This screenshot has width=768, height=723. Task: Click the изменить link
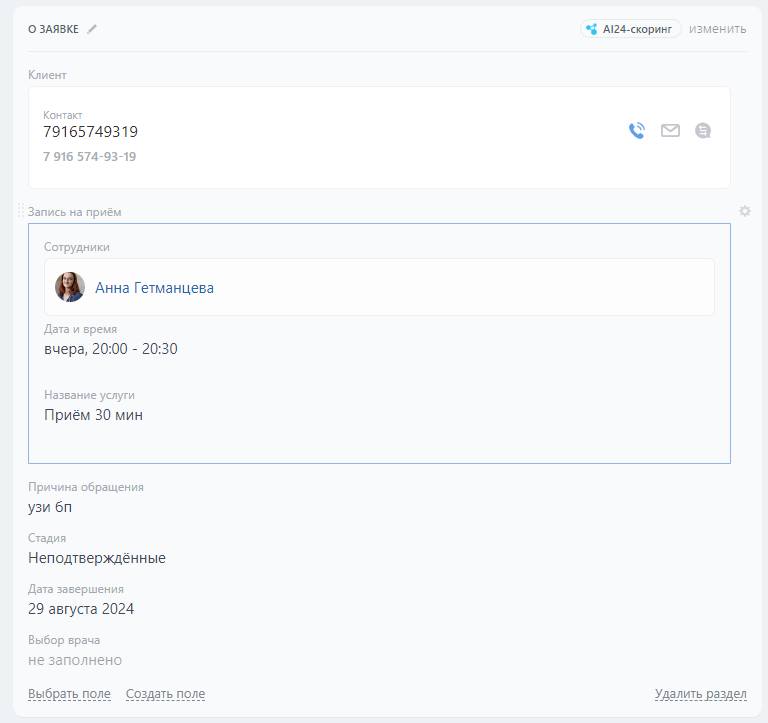(717, 29)
